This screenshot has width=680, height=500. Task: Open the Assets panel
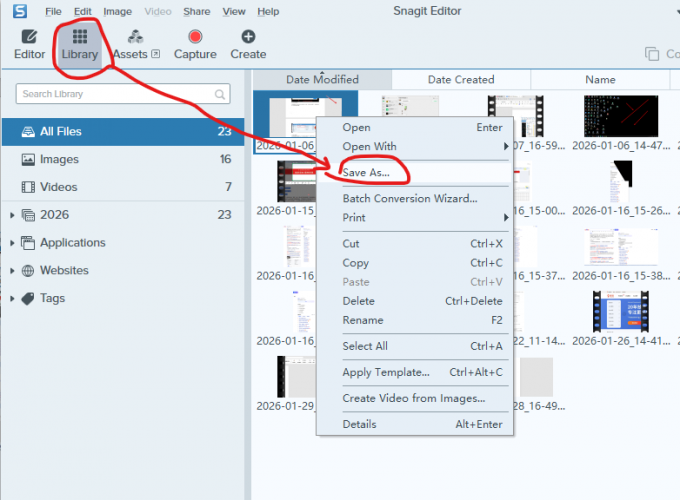135,44
